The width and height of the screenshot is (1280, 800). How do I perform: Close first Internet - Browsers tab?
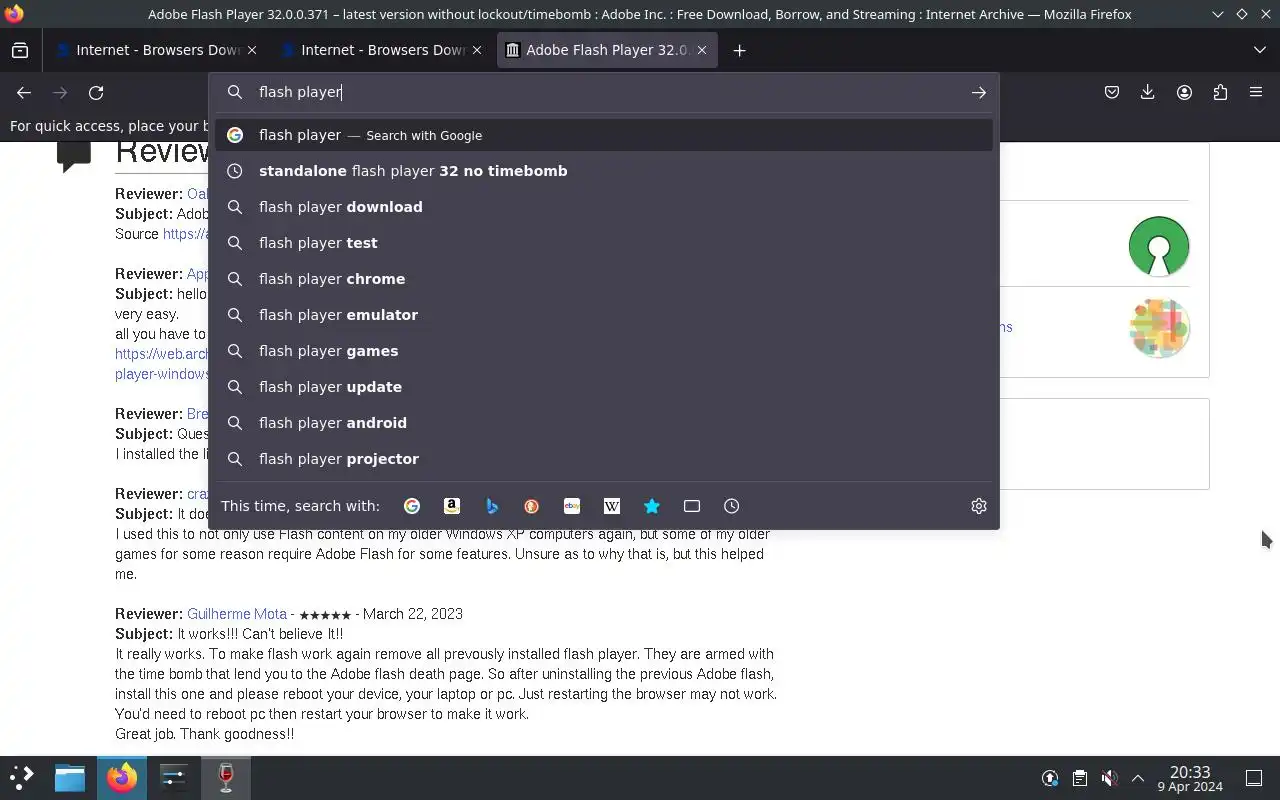tap(252, 50)
